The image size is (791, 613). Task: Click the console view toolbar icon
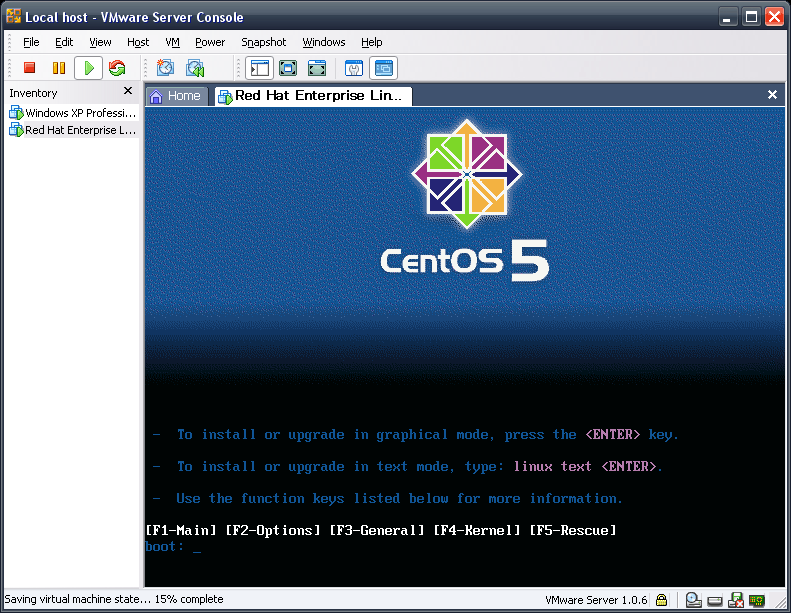click(x=383, y=68)
